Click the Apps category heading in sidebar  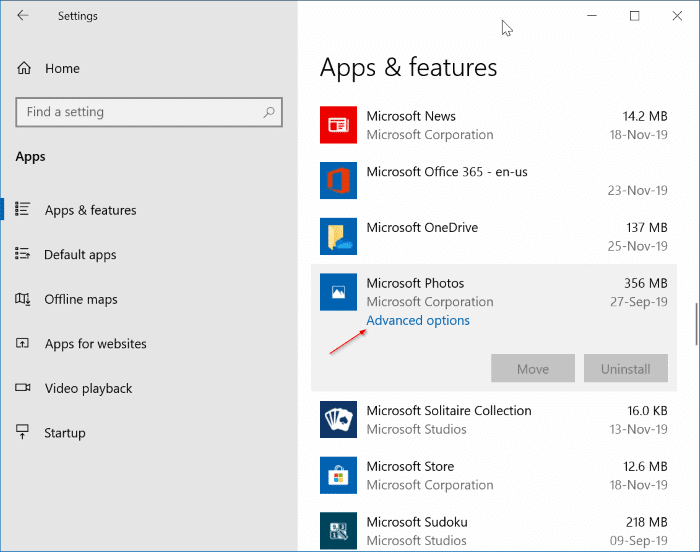[x=30, y=157]
